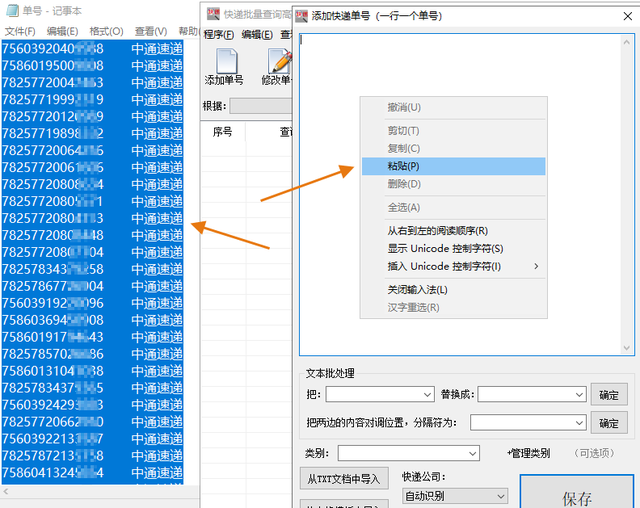640x508 pixels.
Task: Click the 添加快递单号 dialog title icon
Action: (x=302, y=16)
